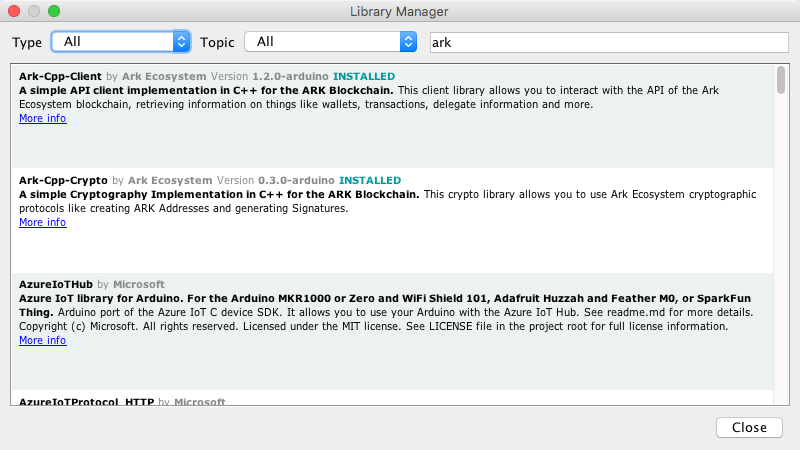The width and height of the screenshot is (800, 450).
Task: Click the green zoom window icon
Action: [x=54, y=11]
